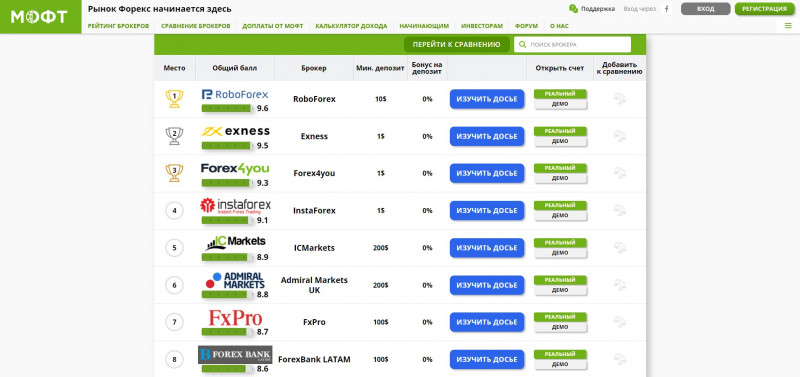Open the hamburger menu icon
Screen dimensions: 800x377
(788, 26)
